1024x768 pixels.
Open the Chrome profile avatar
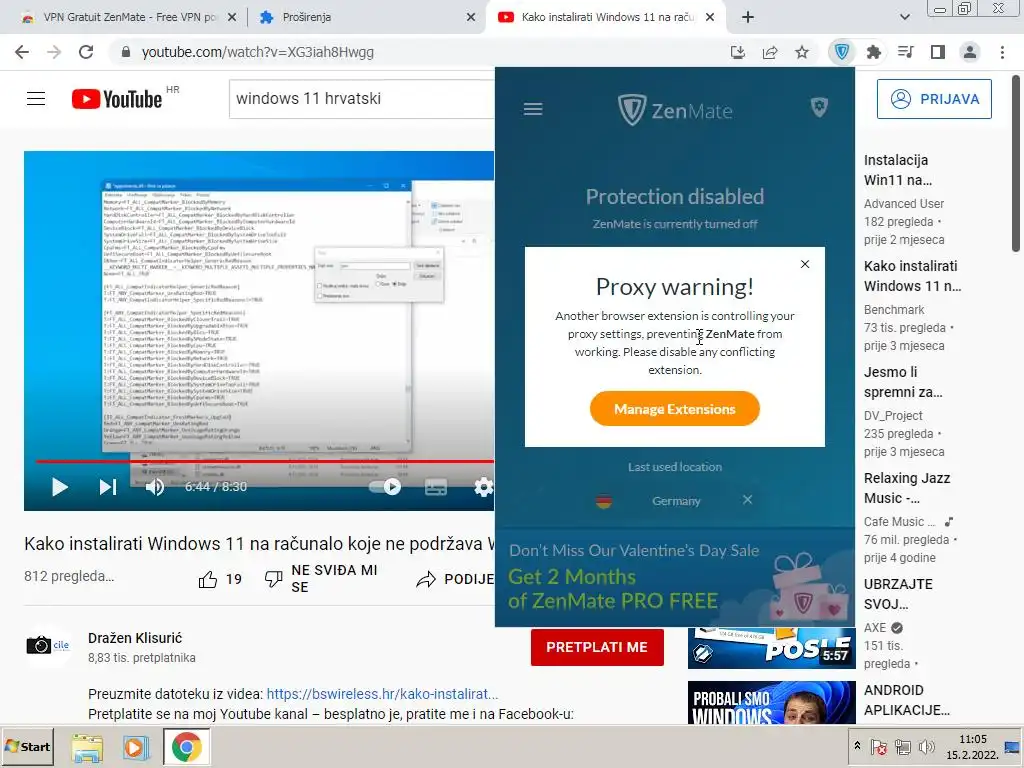coord(970,52)
